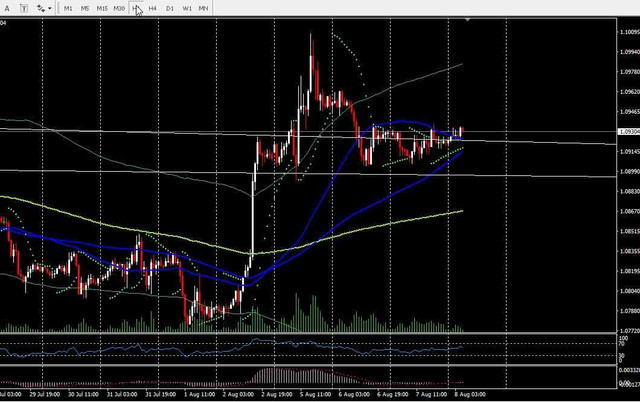The height and width of the screenshot is (402, 640).
Task: Click the toolbar grip handle before M1
Action: (x=58, y=8)
